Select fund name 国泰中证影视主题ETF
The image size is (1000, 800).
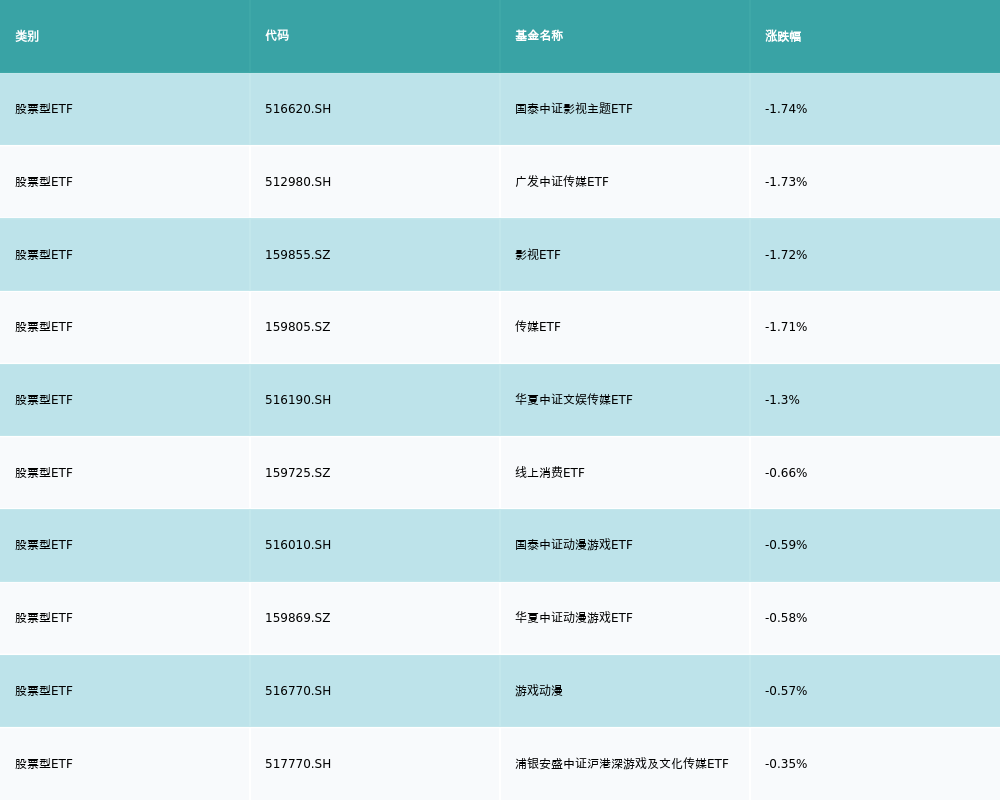coord(574,109)
